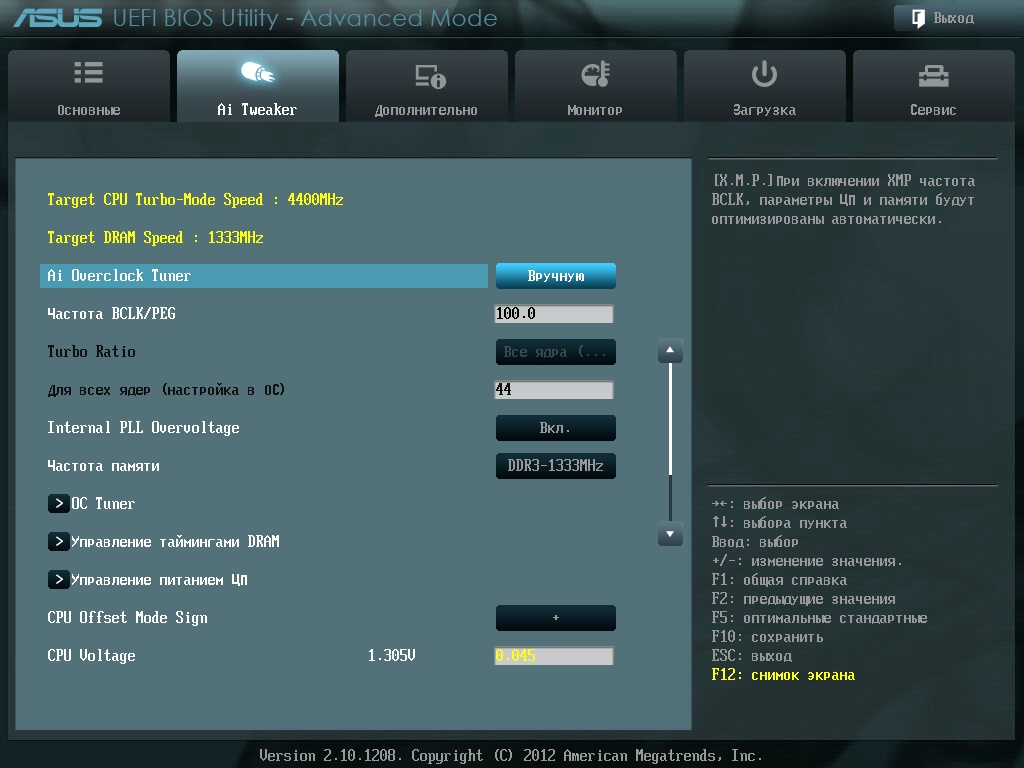
Task: Select the Turbo Ratio label
Action: (x=91, y=351)
